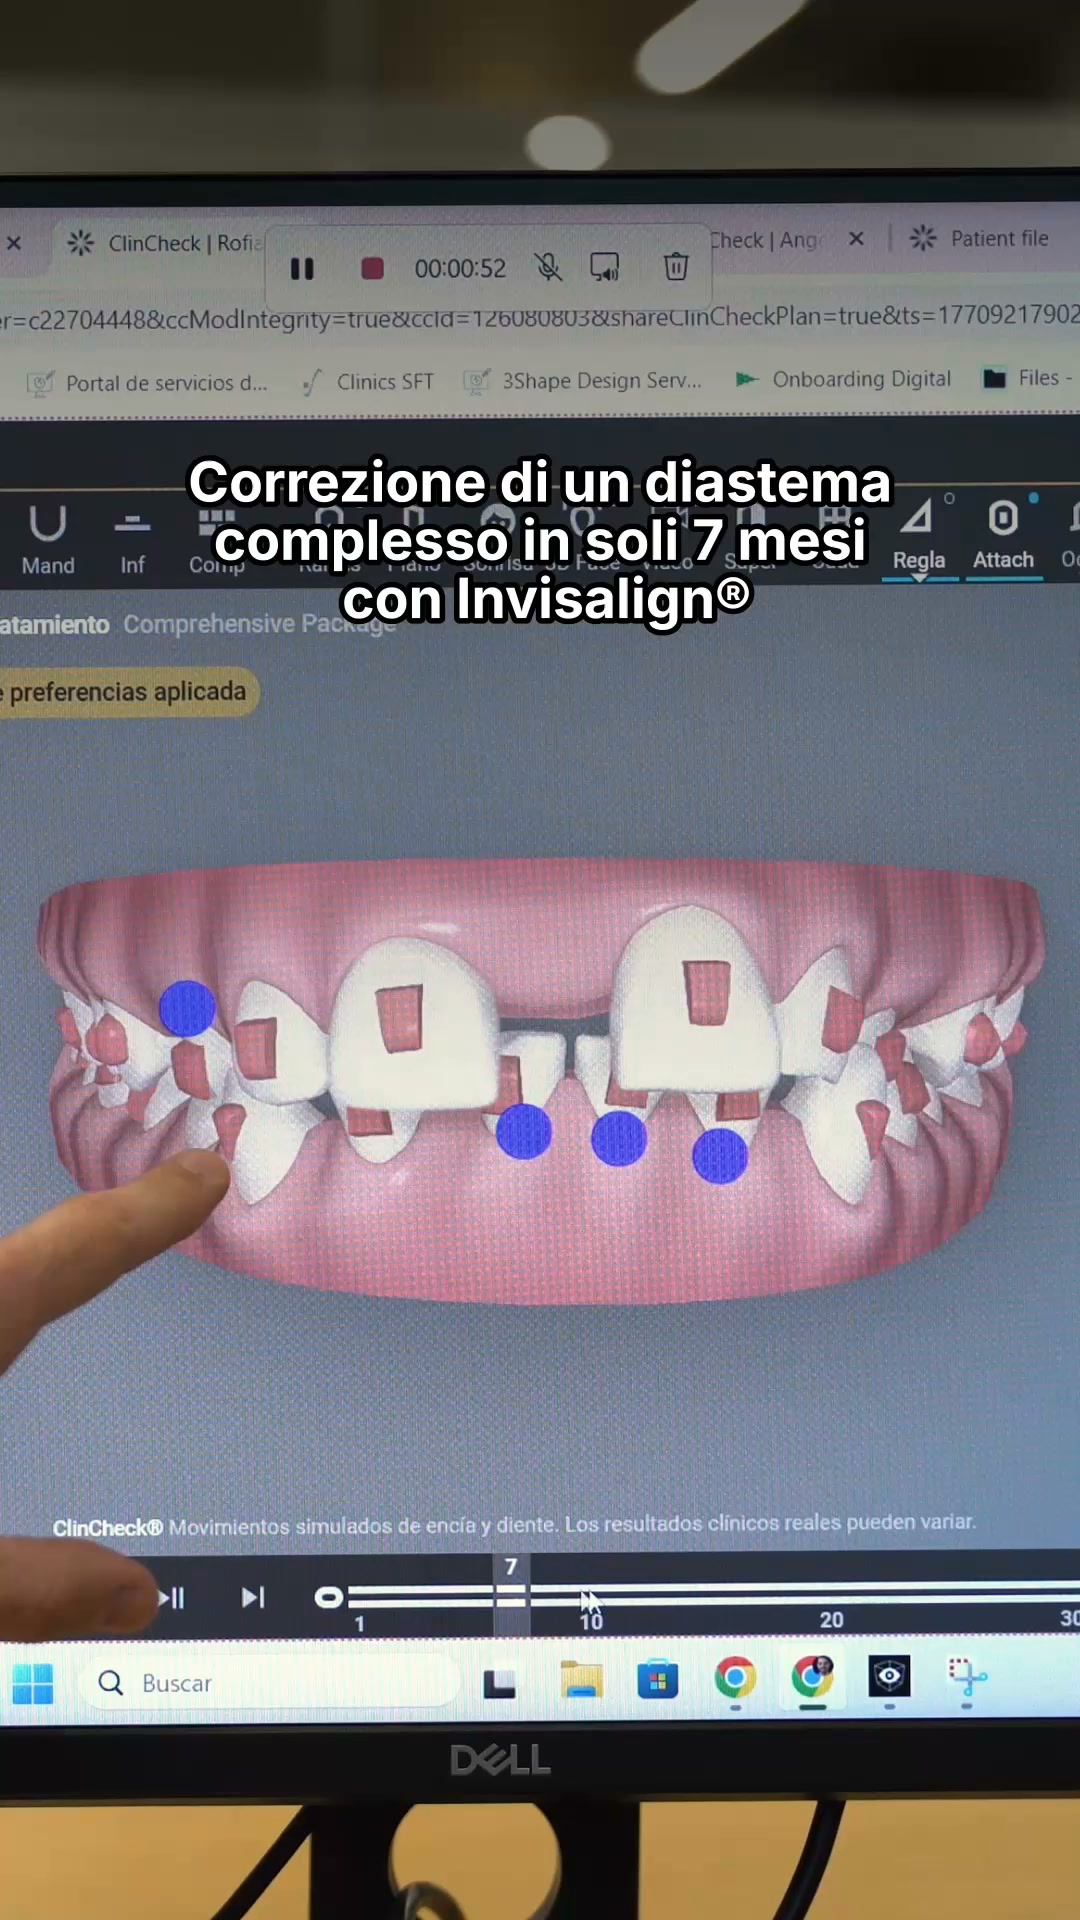The image size is (1080, 1920).
Task: Jump to stage 10 on the timeline
Action: coord(591,1620)
